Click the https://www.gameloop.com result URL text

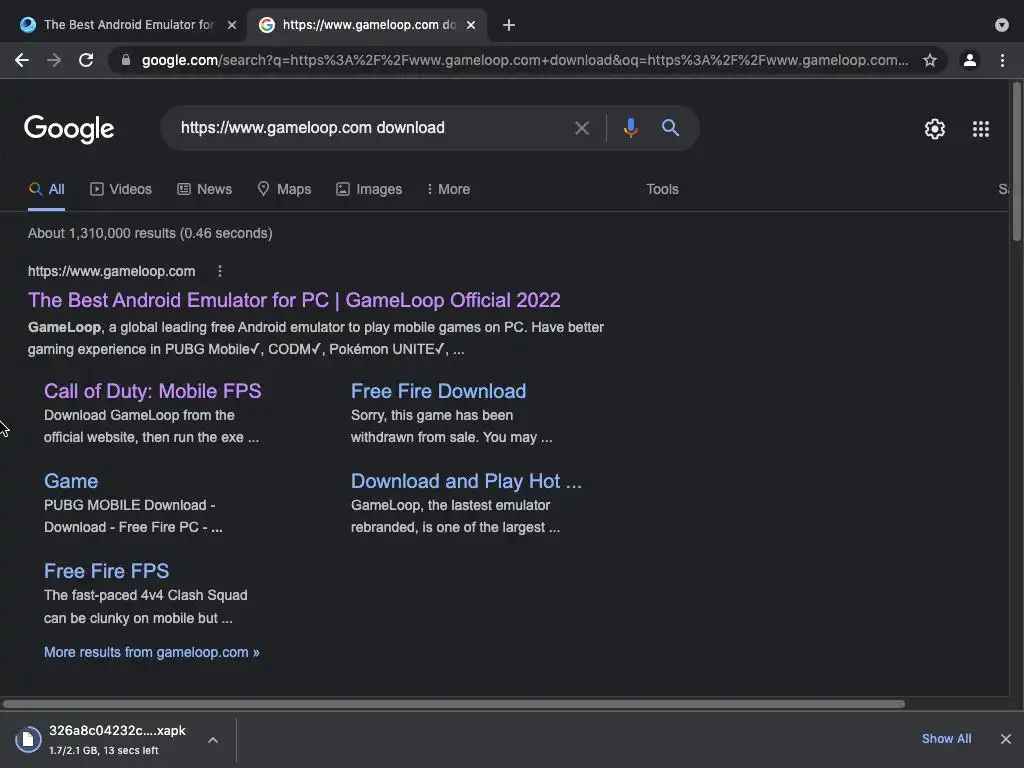[112, 271]
